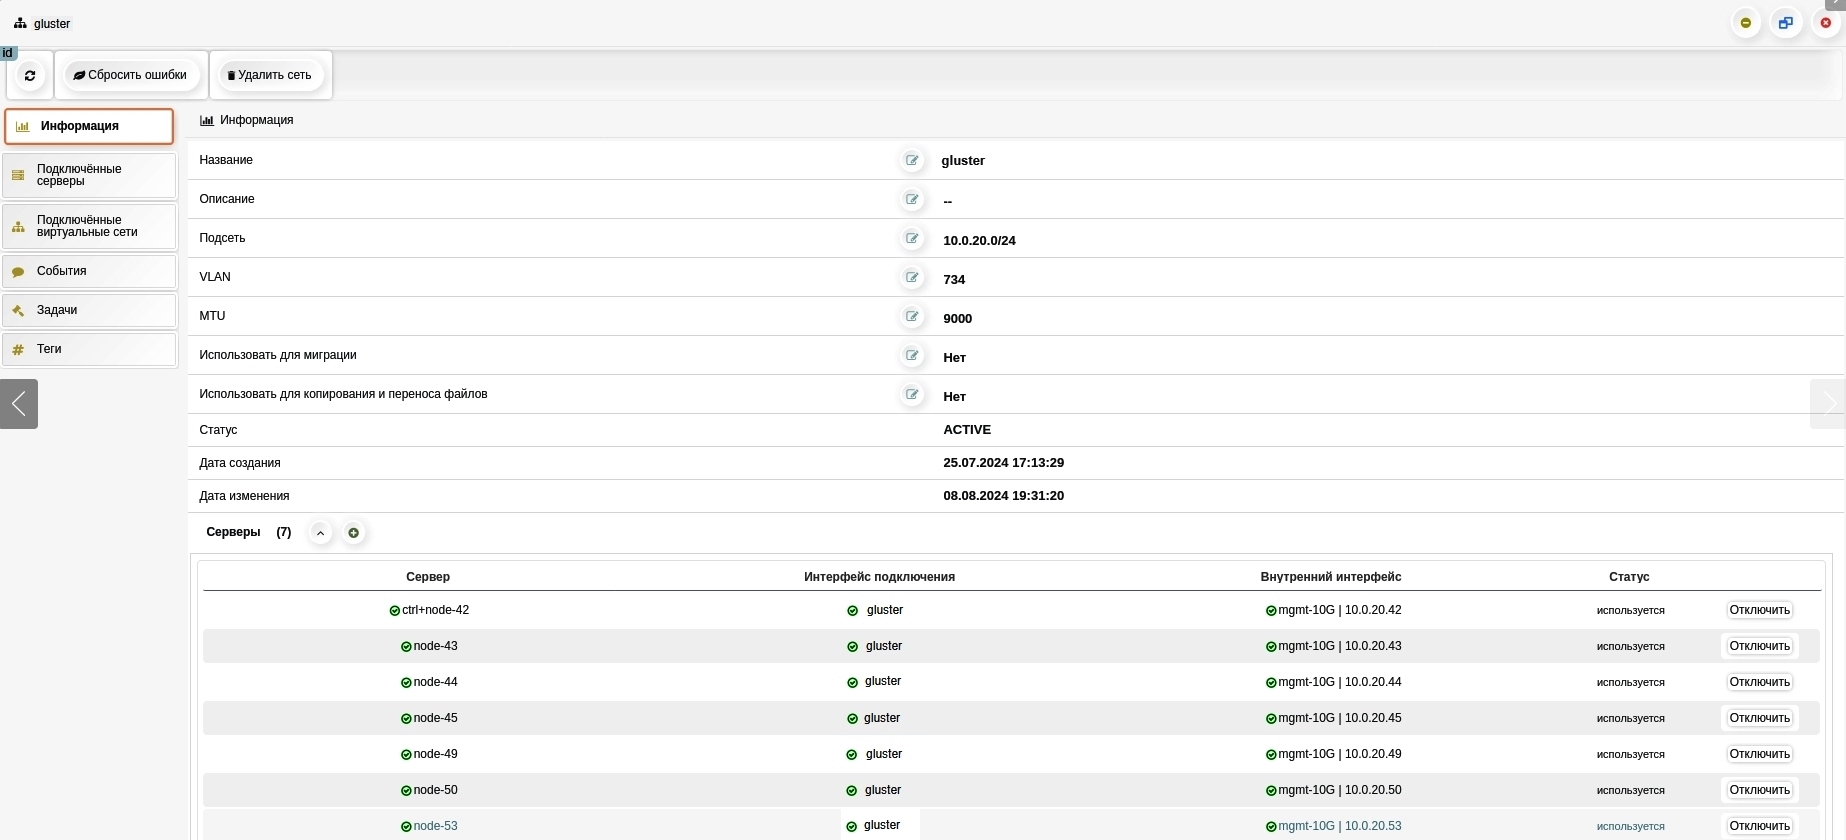Add a server with plus icon

point(353,533)
